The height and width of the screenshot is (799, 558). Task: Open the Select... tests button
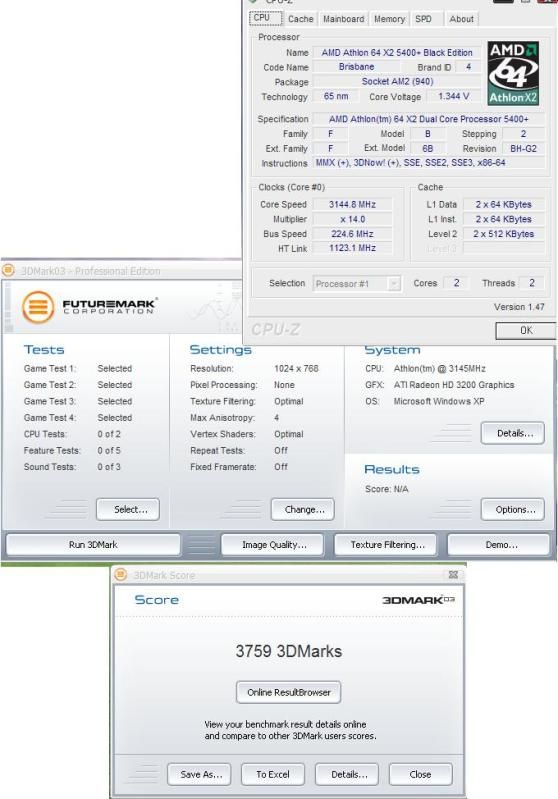coord(128,509)
